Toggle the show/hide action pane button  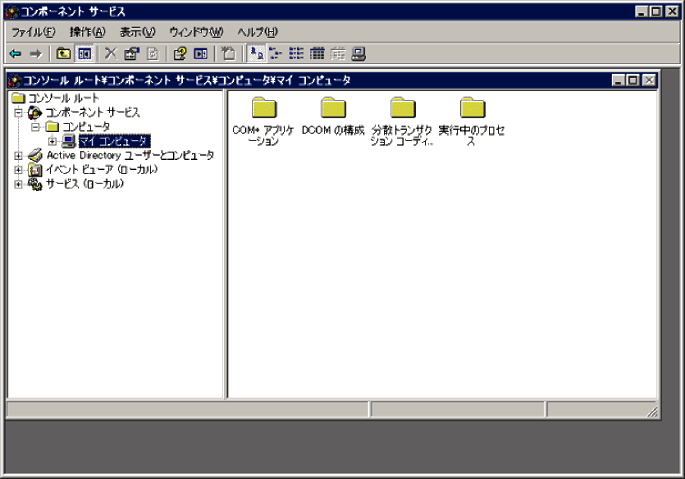click(x=201, y=54)
